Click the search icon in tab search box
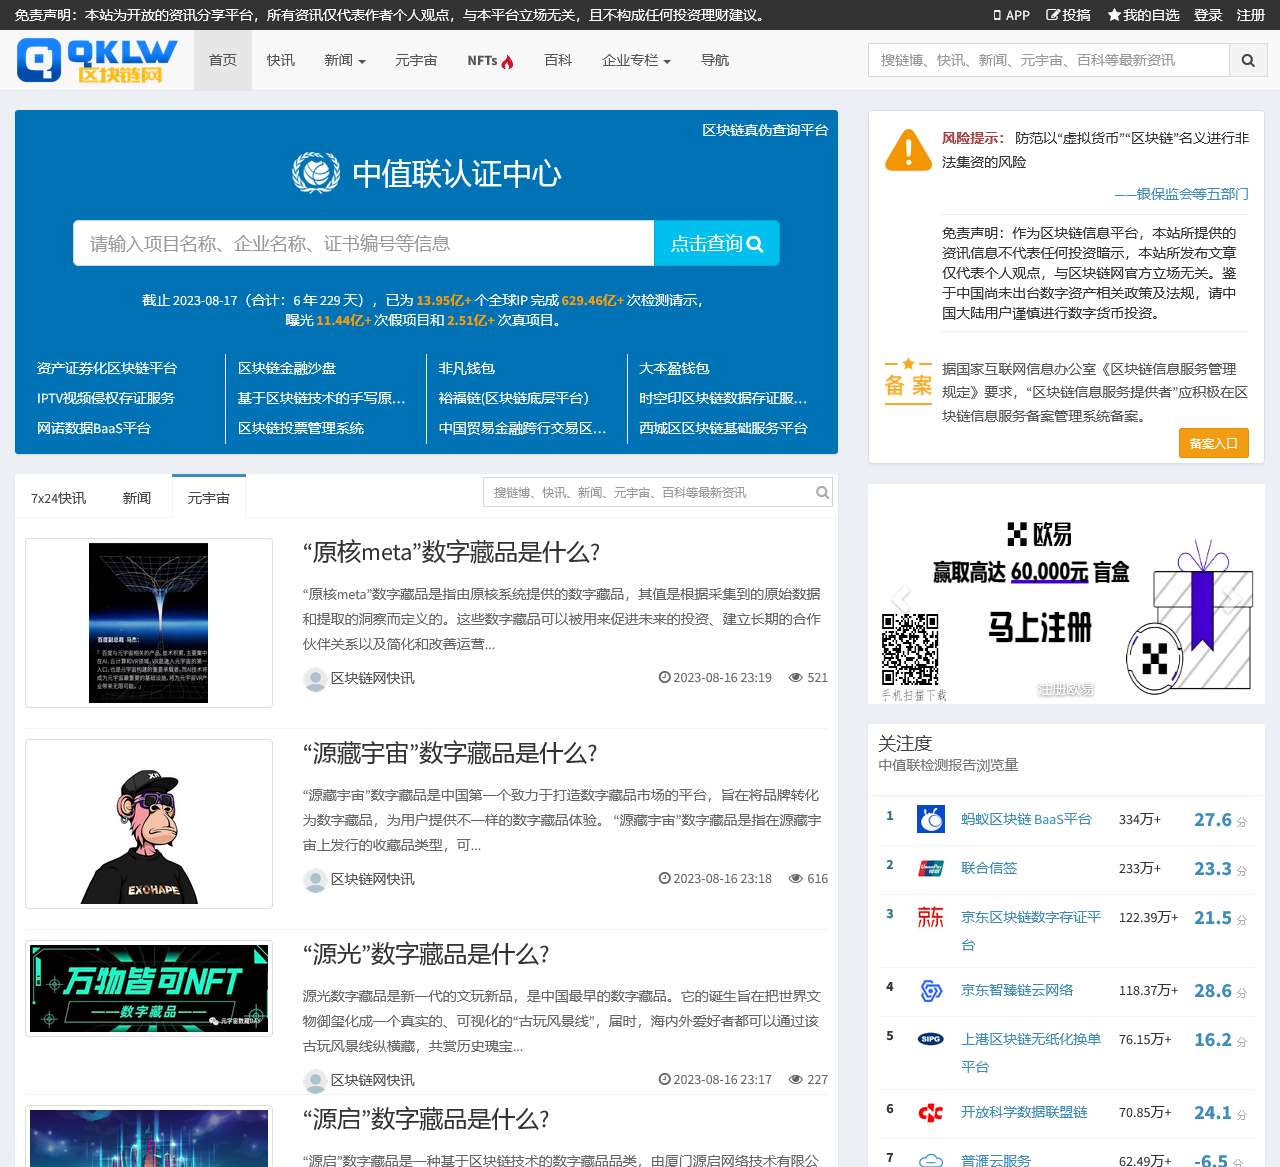 click(822, 492)
